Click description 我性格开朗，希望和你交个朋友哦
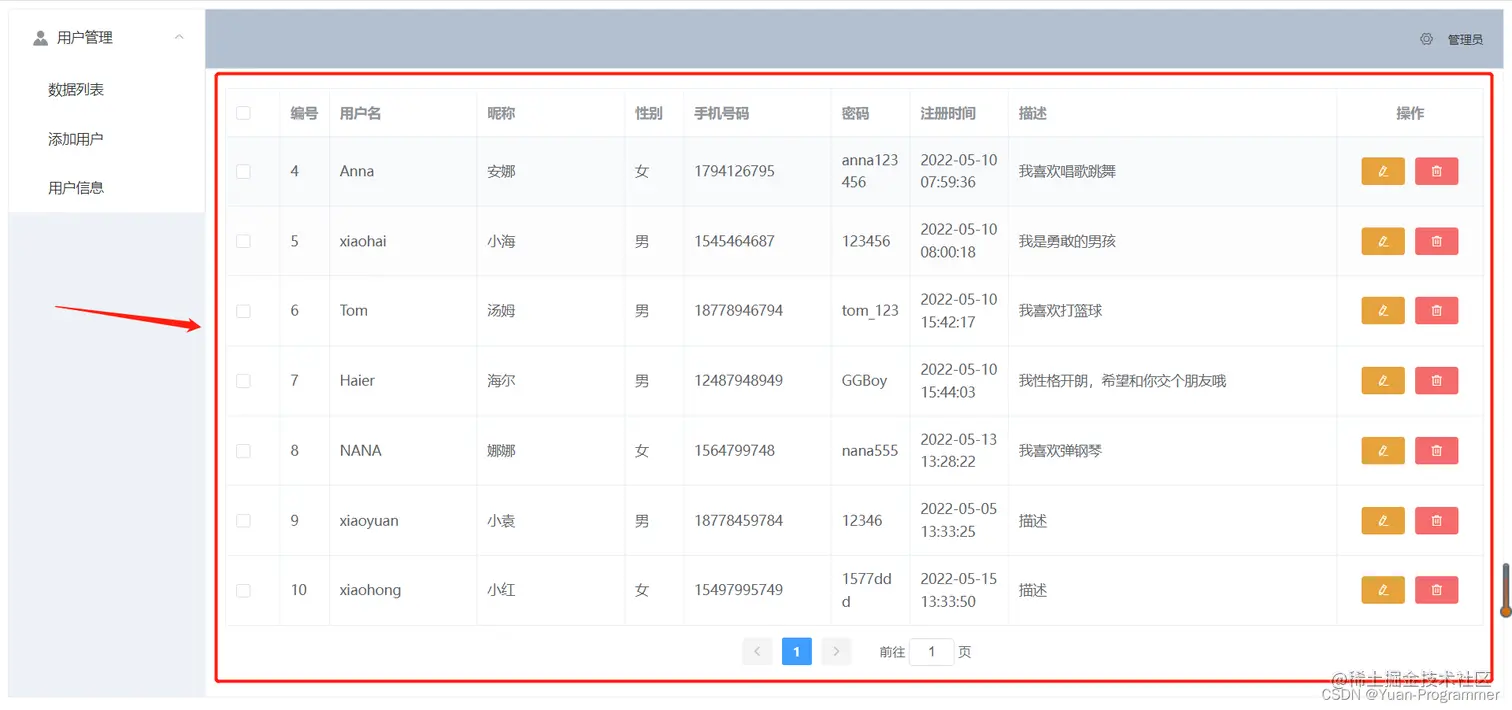This screenshot has height=710, width=1512. (1122, 381)
